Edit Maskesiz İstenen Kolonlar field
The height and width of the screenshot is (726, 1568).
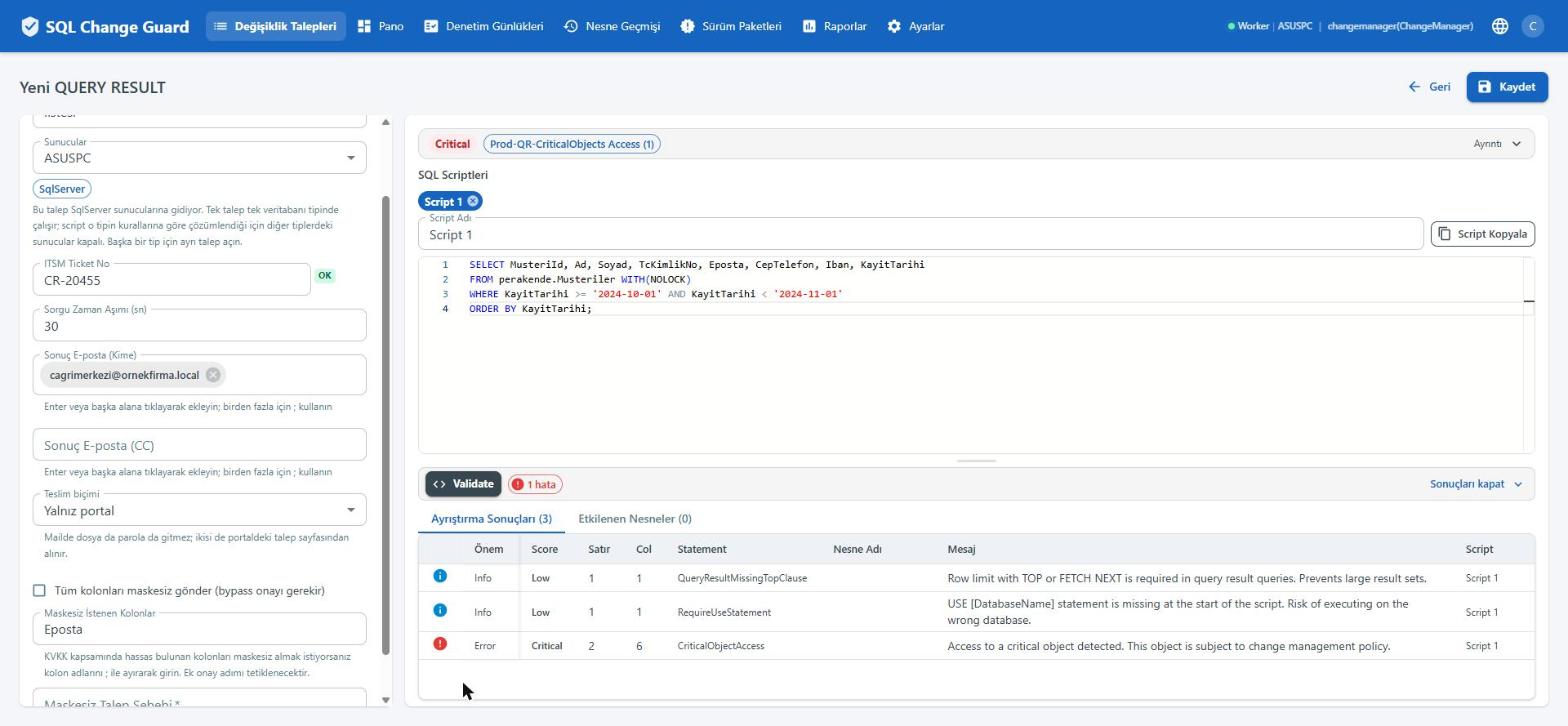coord(199,629)
